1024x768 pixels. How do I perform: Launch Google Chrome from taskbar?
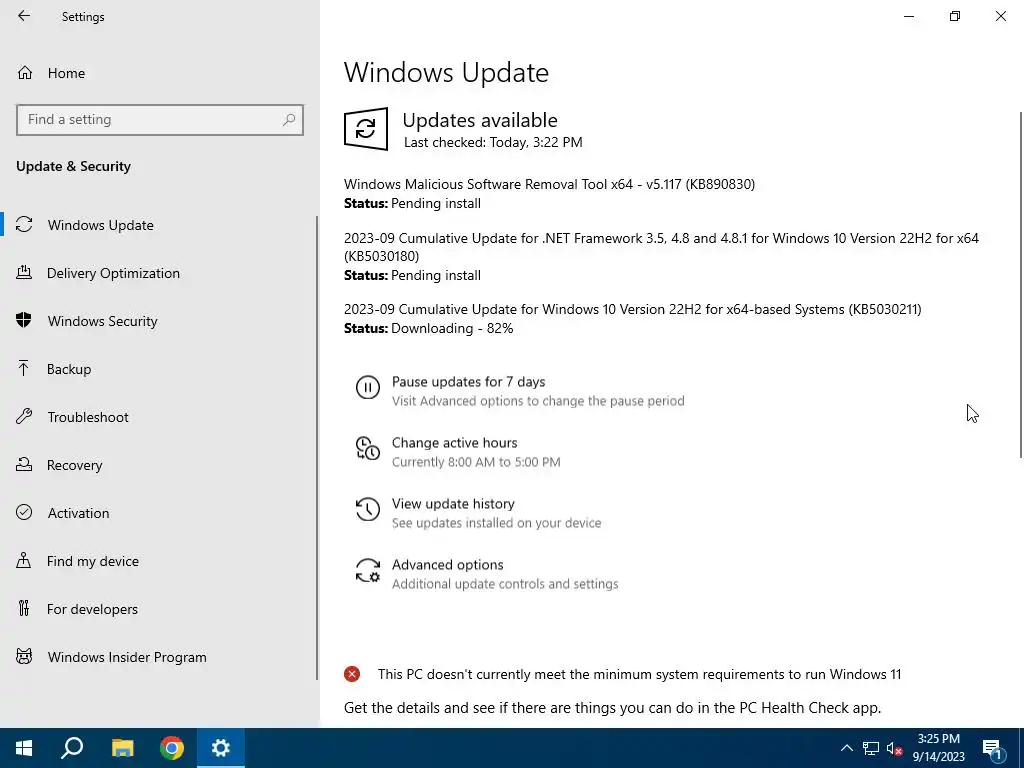click(x=172, y=748)
